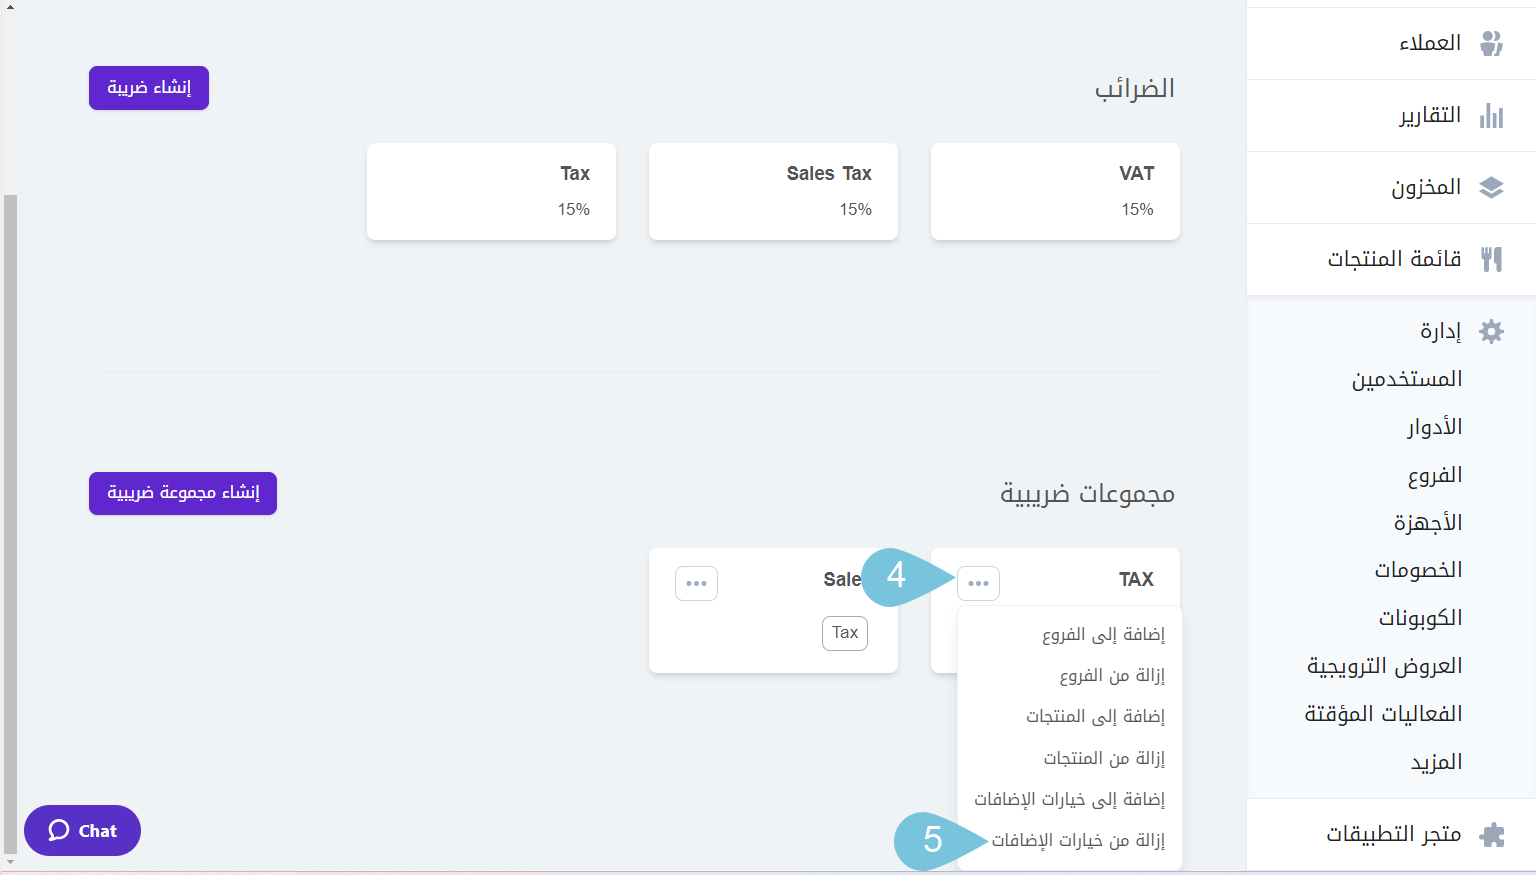
Task: Click the Tax chip on the Sale group
Action: 845,633
